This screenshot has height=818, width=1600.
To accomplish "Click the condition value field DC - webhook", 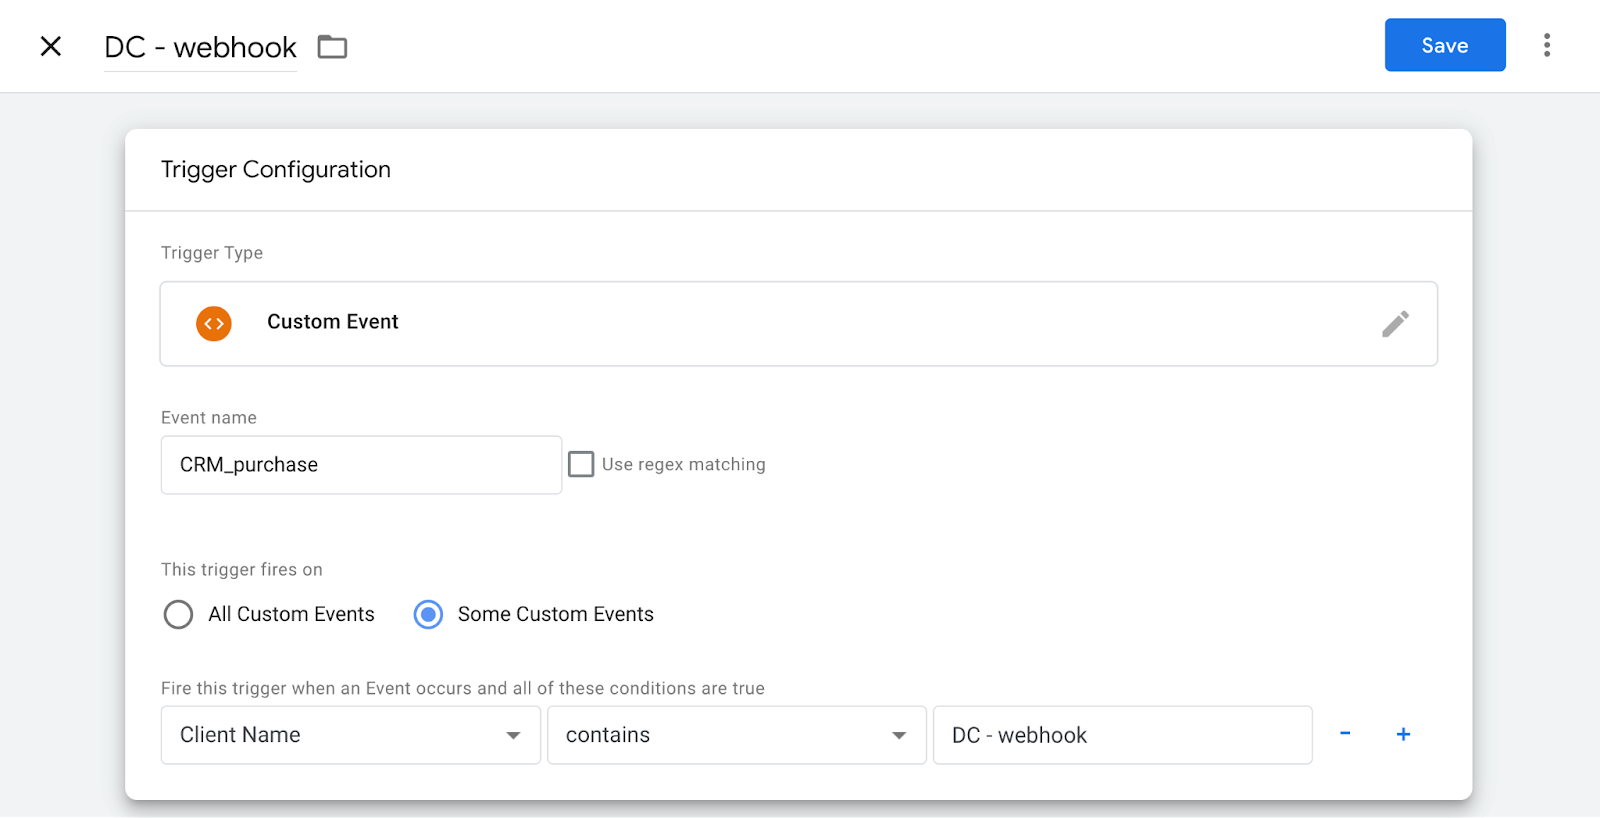I will (x=1123, y=735).
